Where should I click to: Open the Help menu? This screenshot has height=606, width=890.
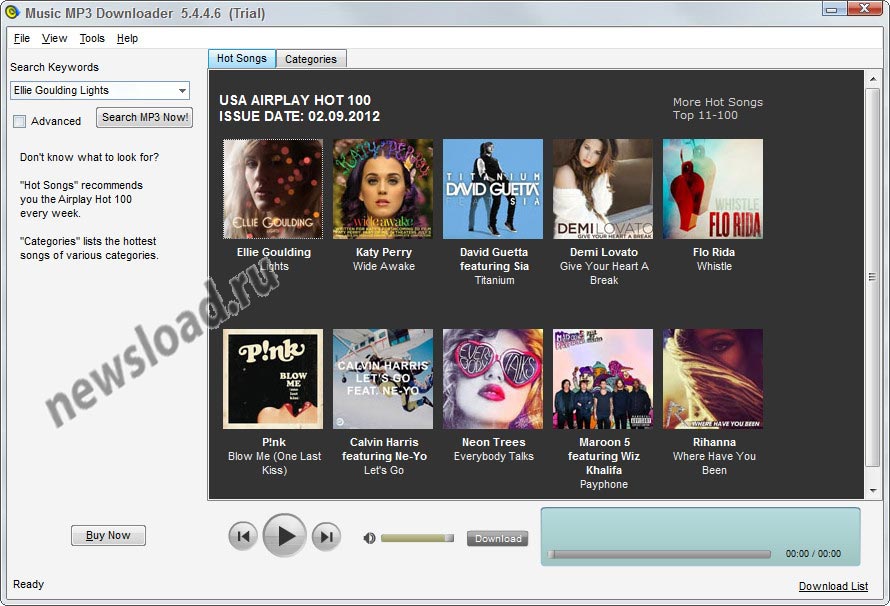tap(127, 39)
